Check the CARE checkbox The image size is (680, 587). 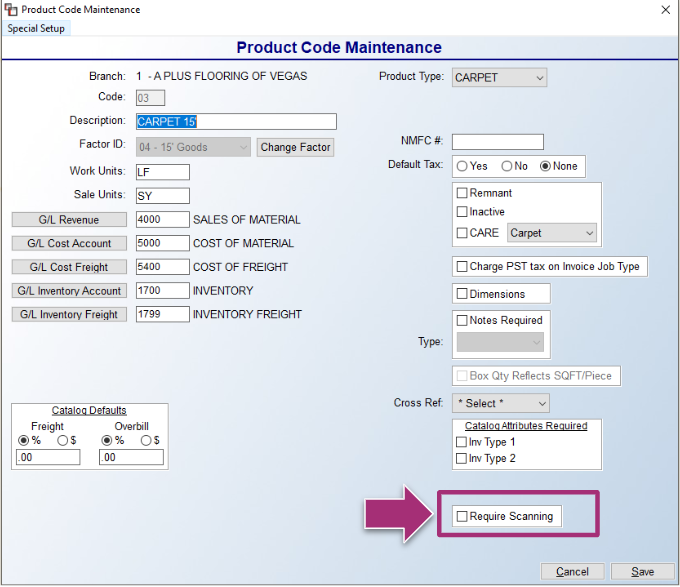point(462,233)
